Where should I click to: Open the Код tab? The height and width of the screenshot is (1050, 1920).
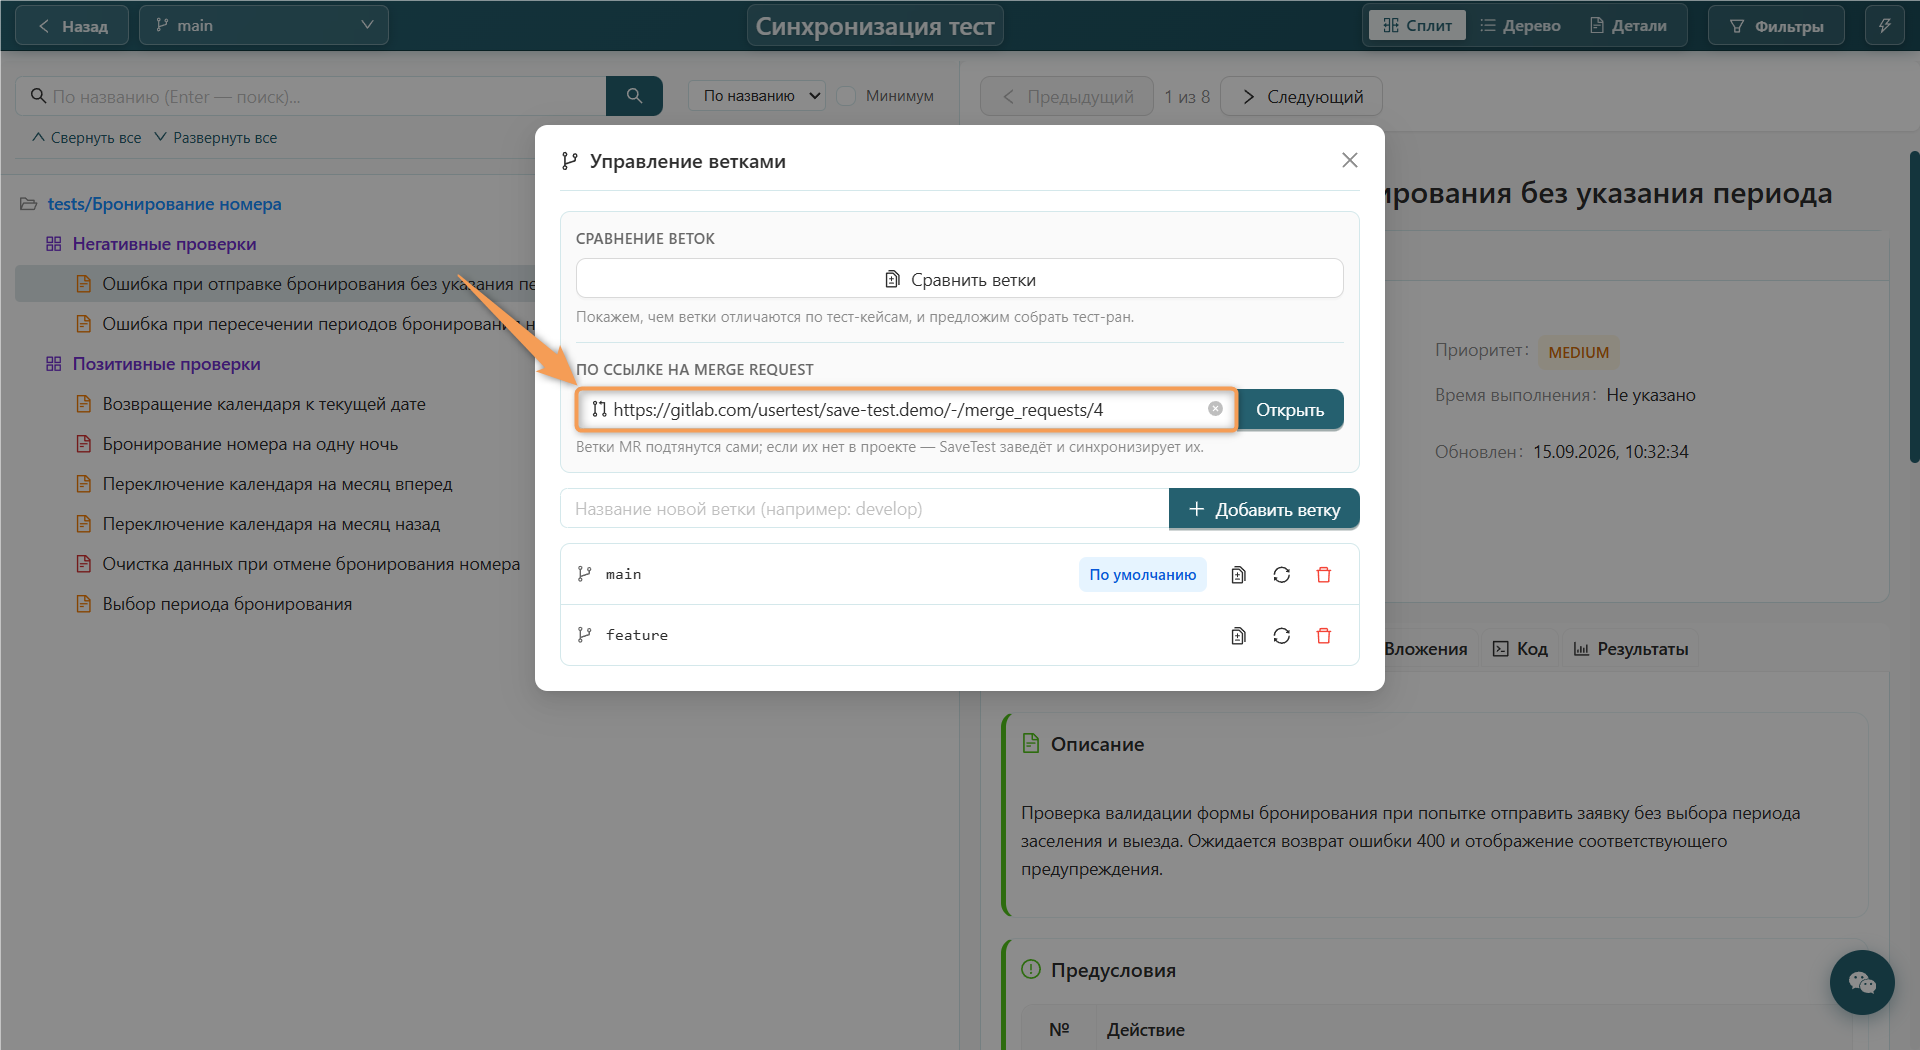coord(1520,649)
